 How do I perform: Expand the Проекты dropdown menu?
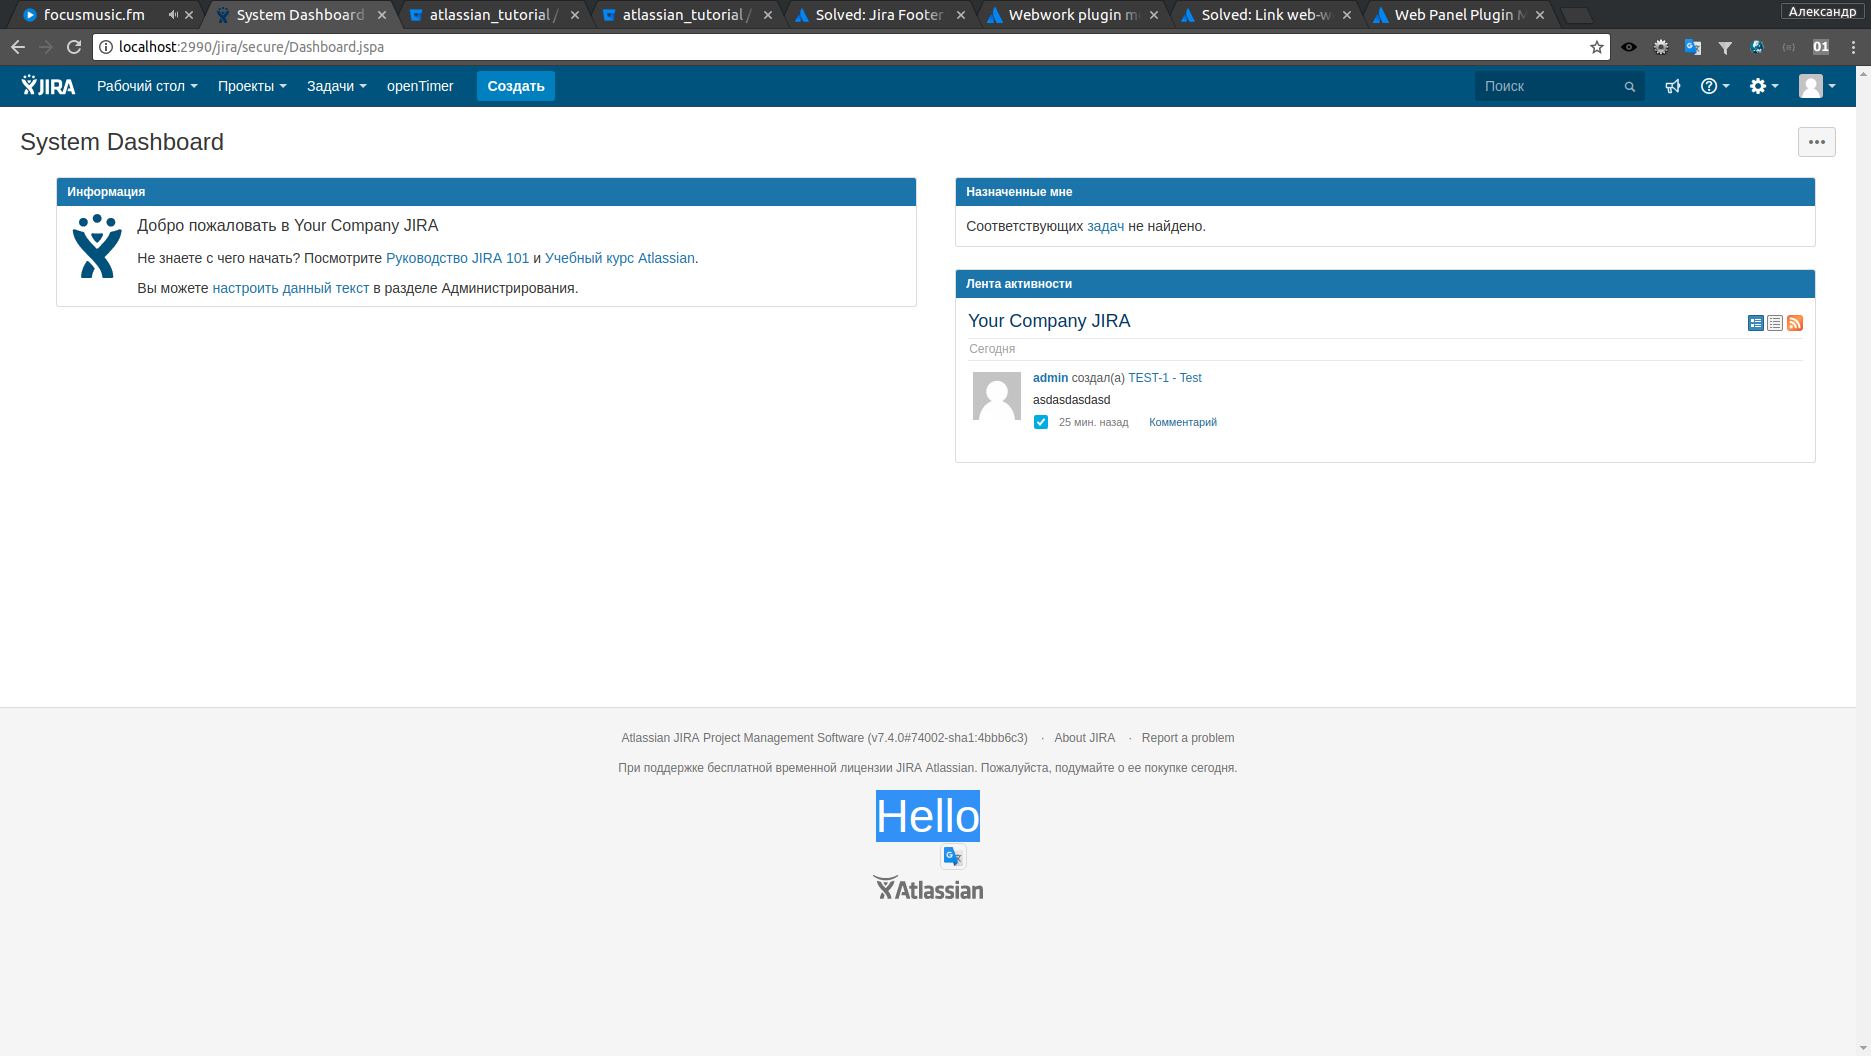pos(252,86)
